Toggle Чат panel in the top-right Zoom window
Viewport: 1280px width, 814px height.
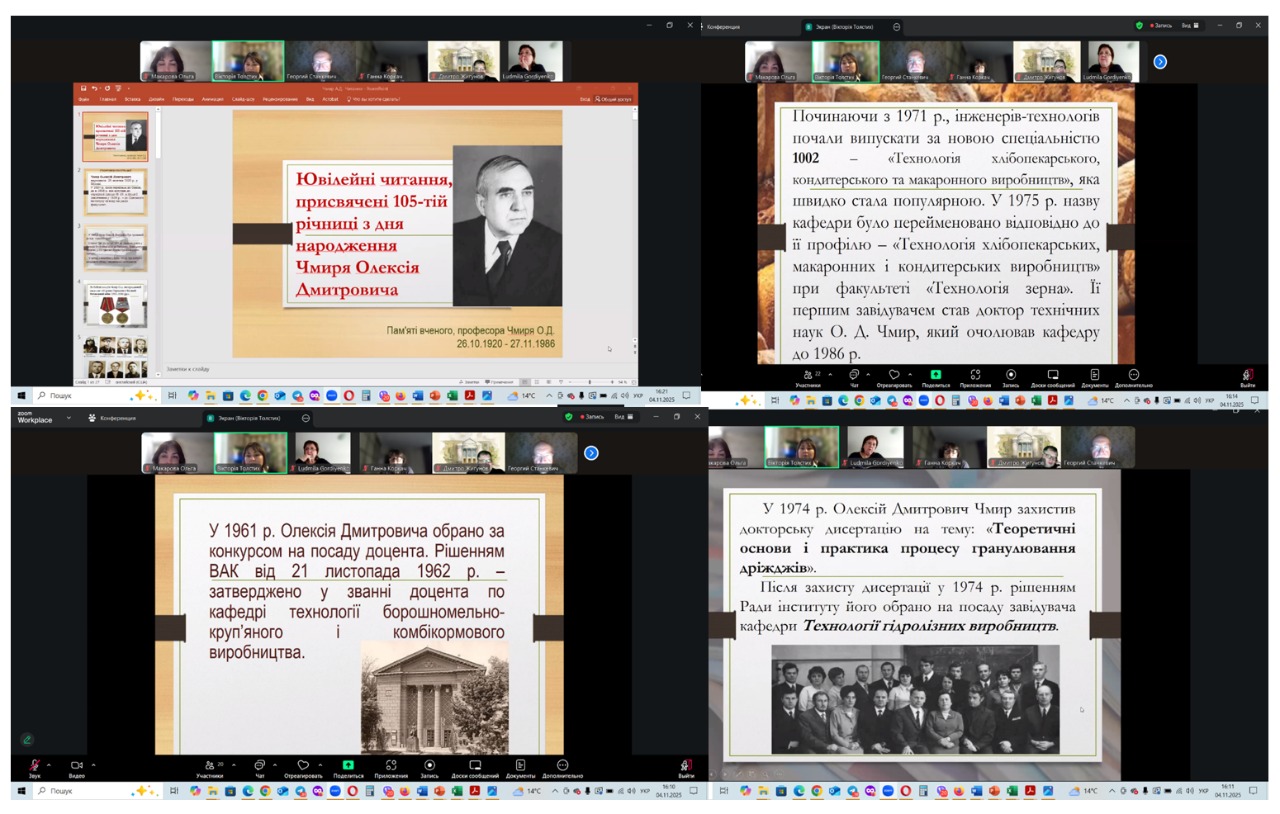click(854, 377)
